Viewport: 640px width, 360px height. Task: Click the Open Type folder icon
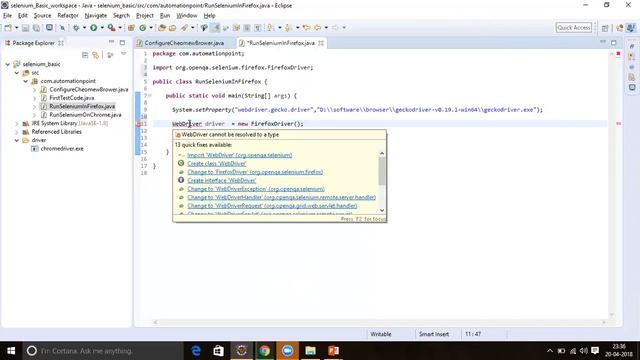click(x=162, y=28)
